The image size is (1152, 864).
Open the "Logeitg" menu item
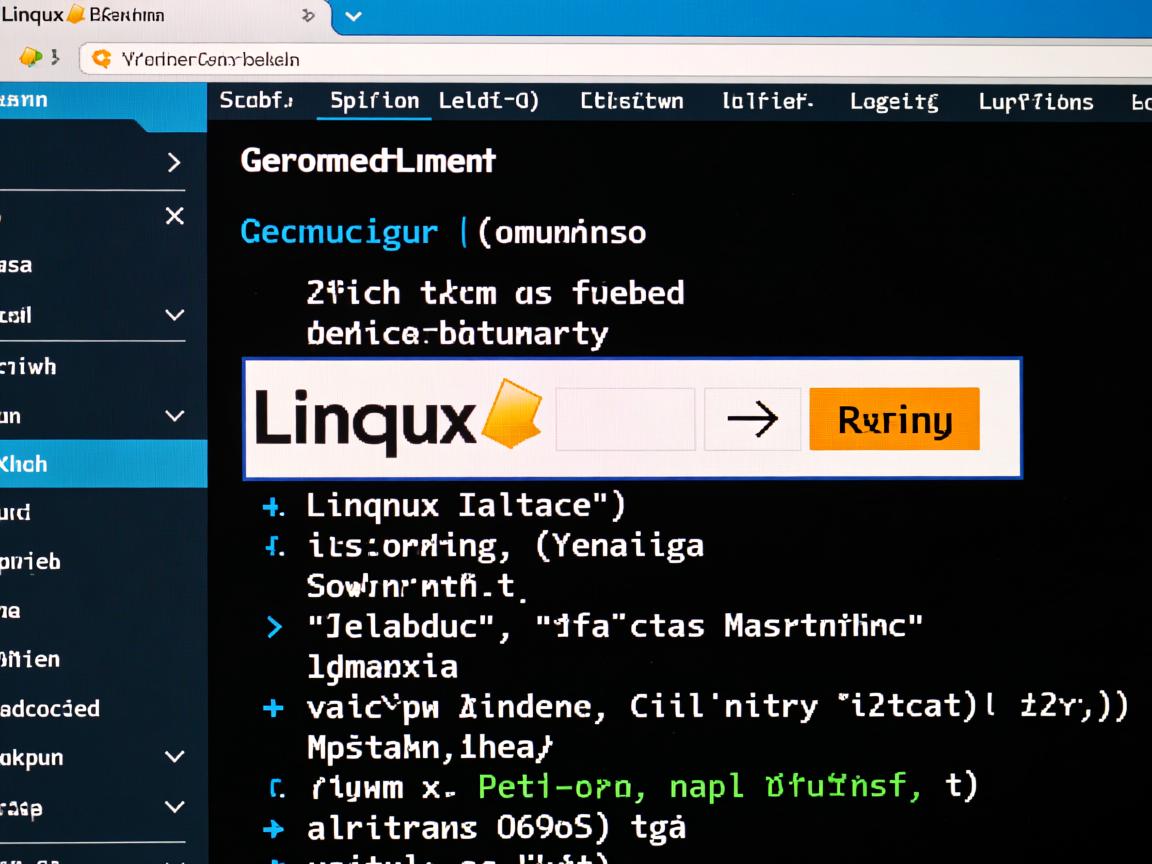893,101
